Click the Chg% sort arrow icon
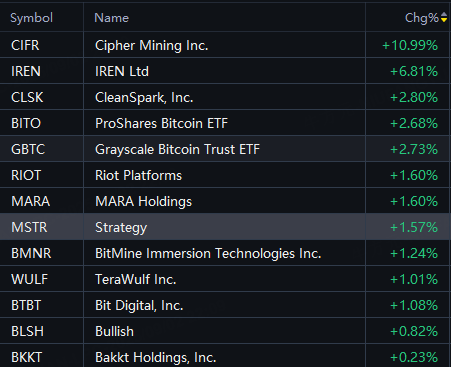This screenshot has height=367, width=451. pos(444,17)
